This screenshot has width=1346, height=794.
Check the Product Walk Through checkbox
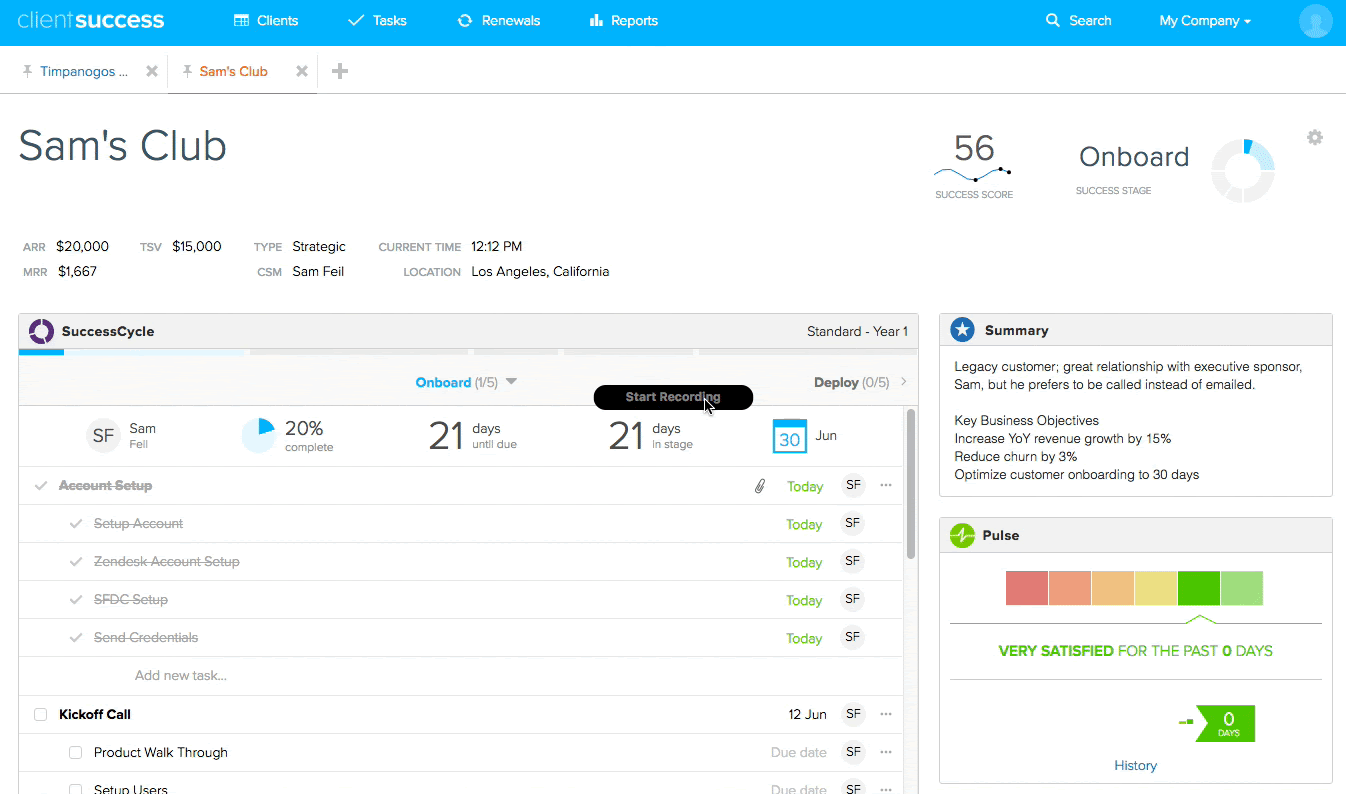coord(75,752)
